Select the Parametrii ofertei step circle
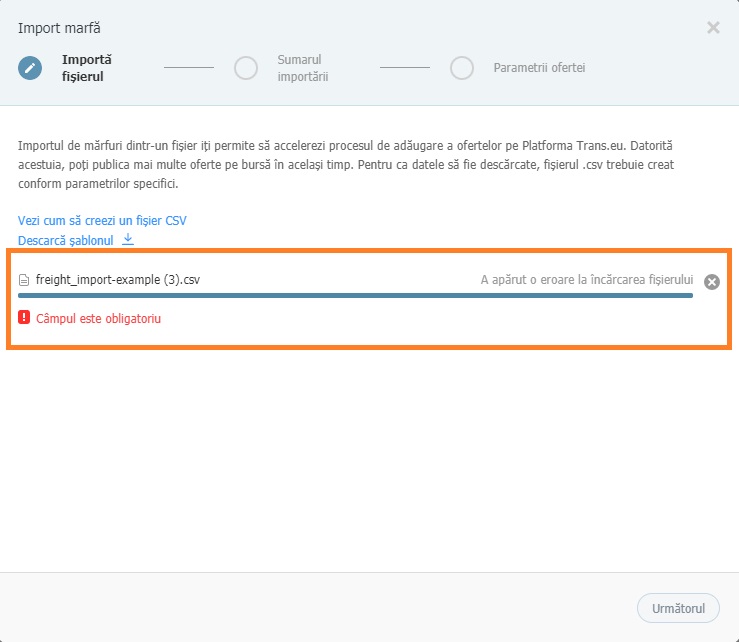739x642 pixels. (462, 68)
